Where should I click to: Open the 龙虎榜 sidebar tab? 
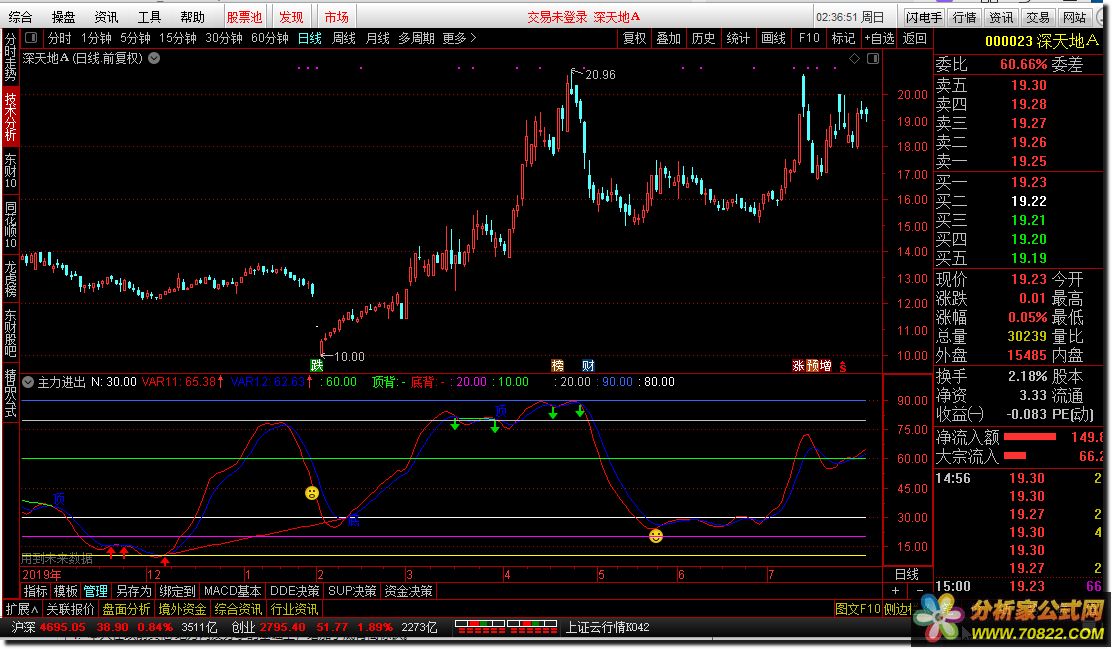point(11,278)
